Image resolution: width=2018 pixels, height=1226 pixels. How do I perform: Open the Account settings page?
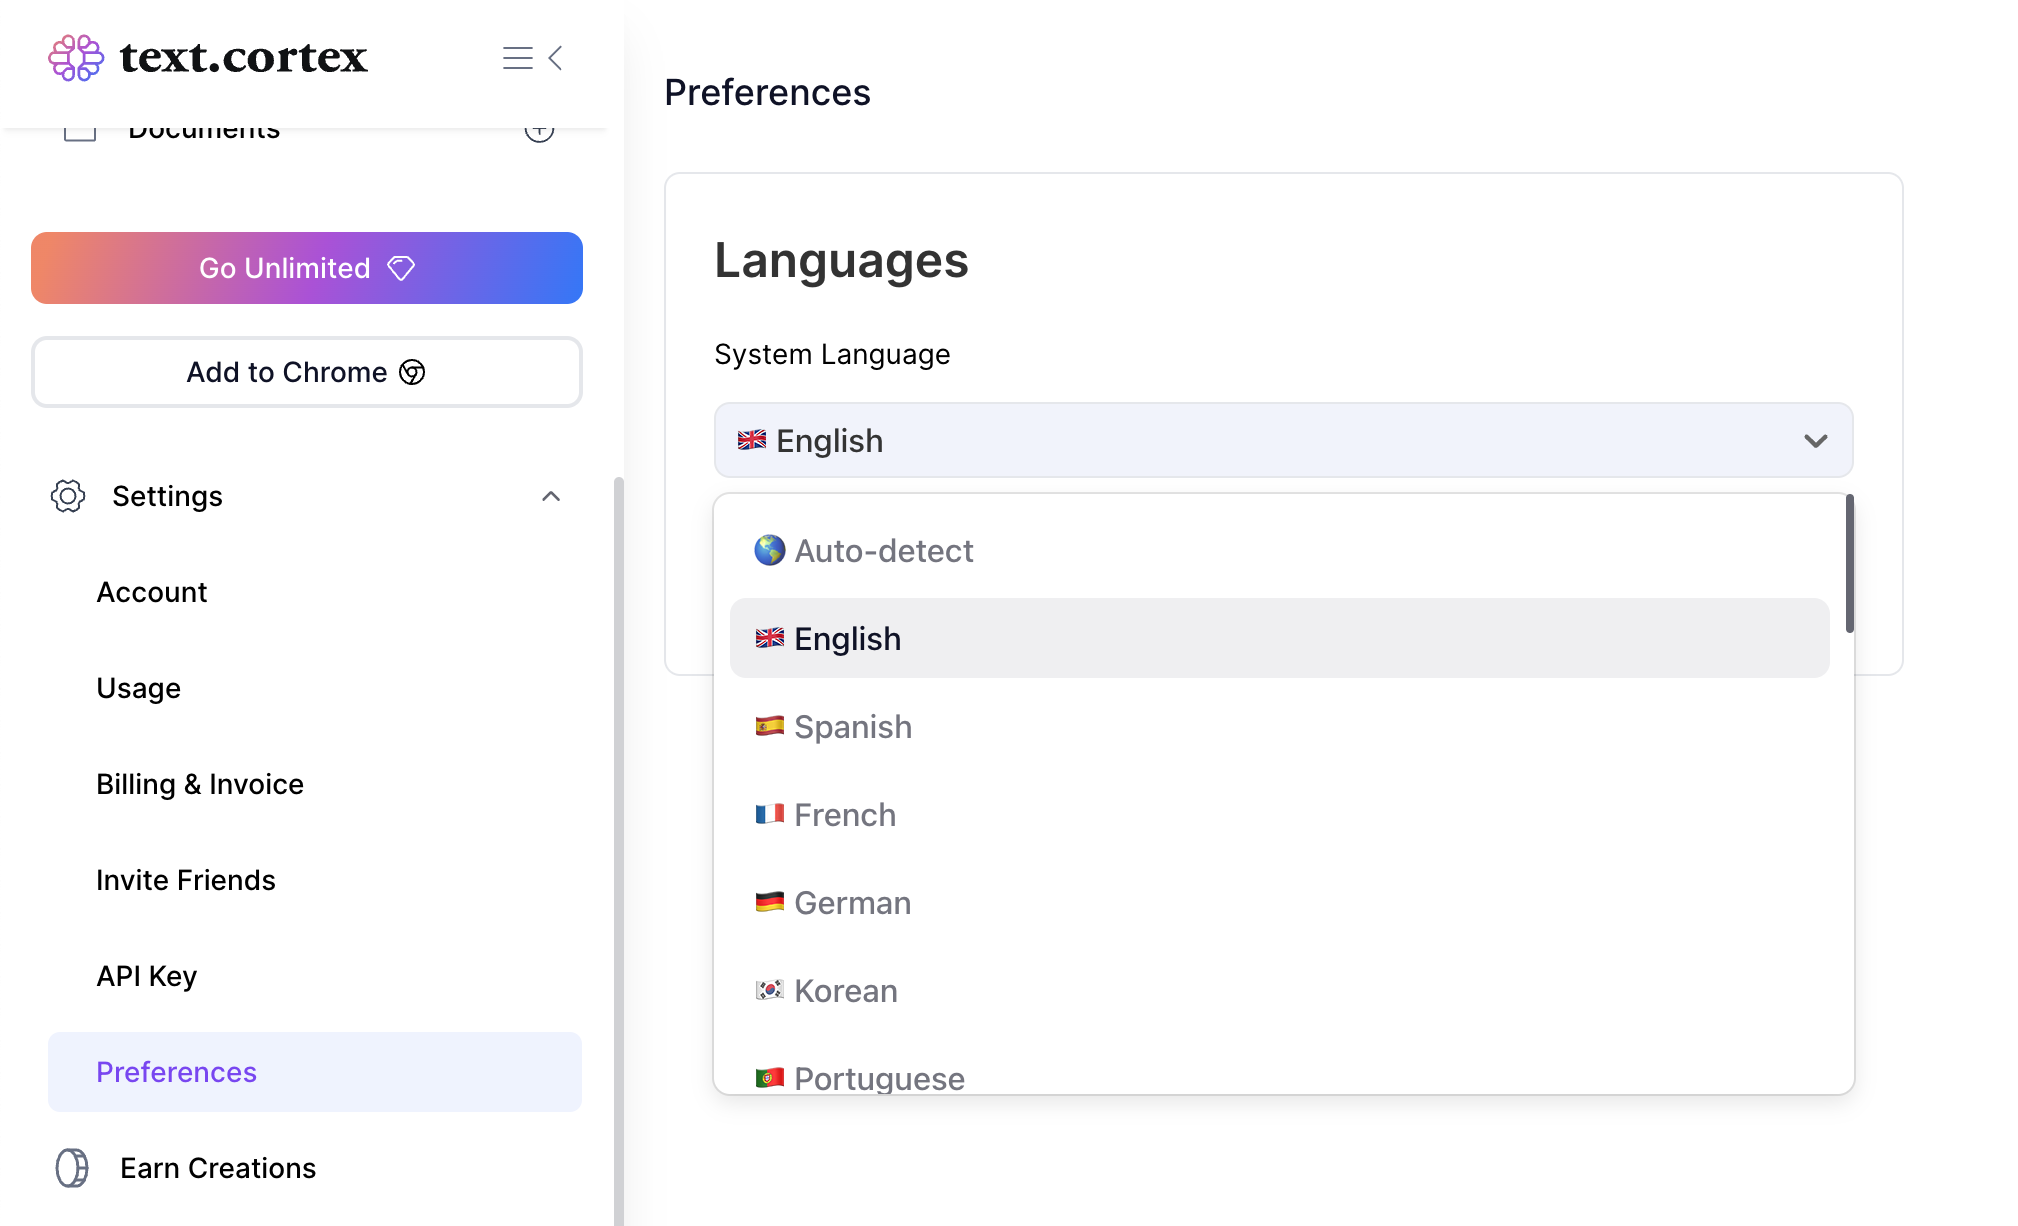[x=152, y=592]
